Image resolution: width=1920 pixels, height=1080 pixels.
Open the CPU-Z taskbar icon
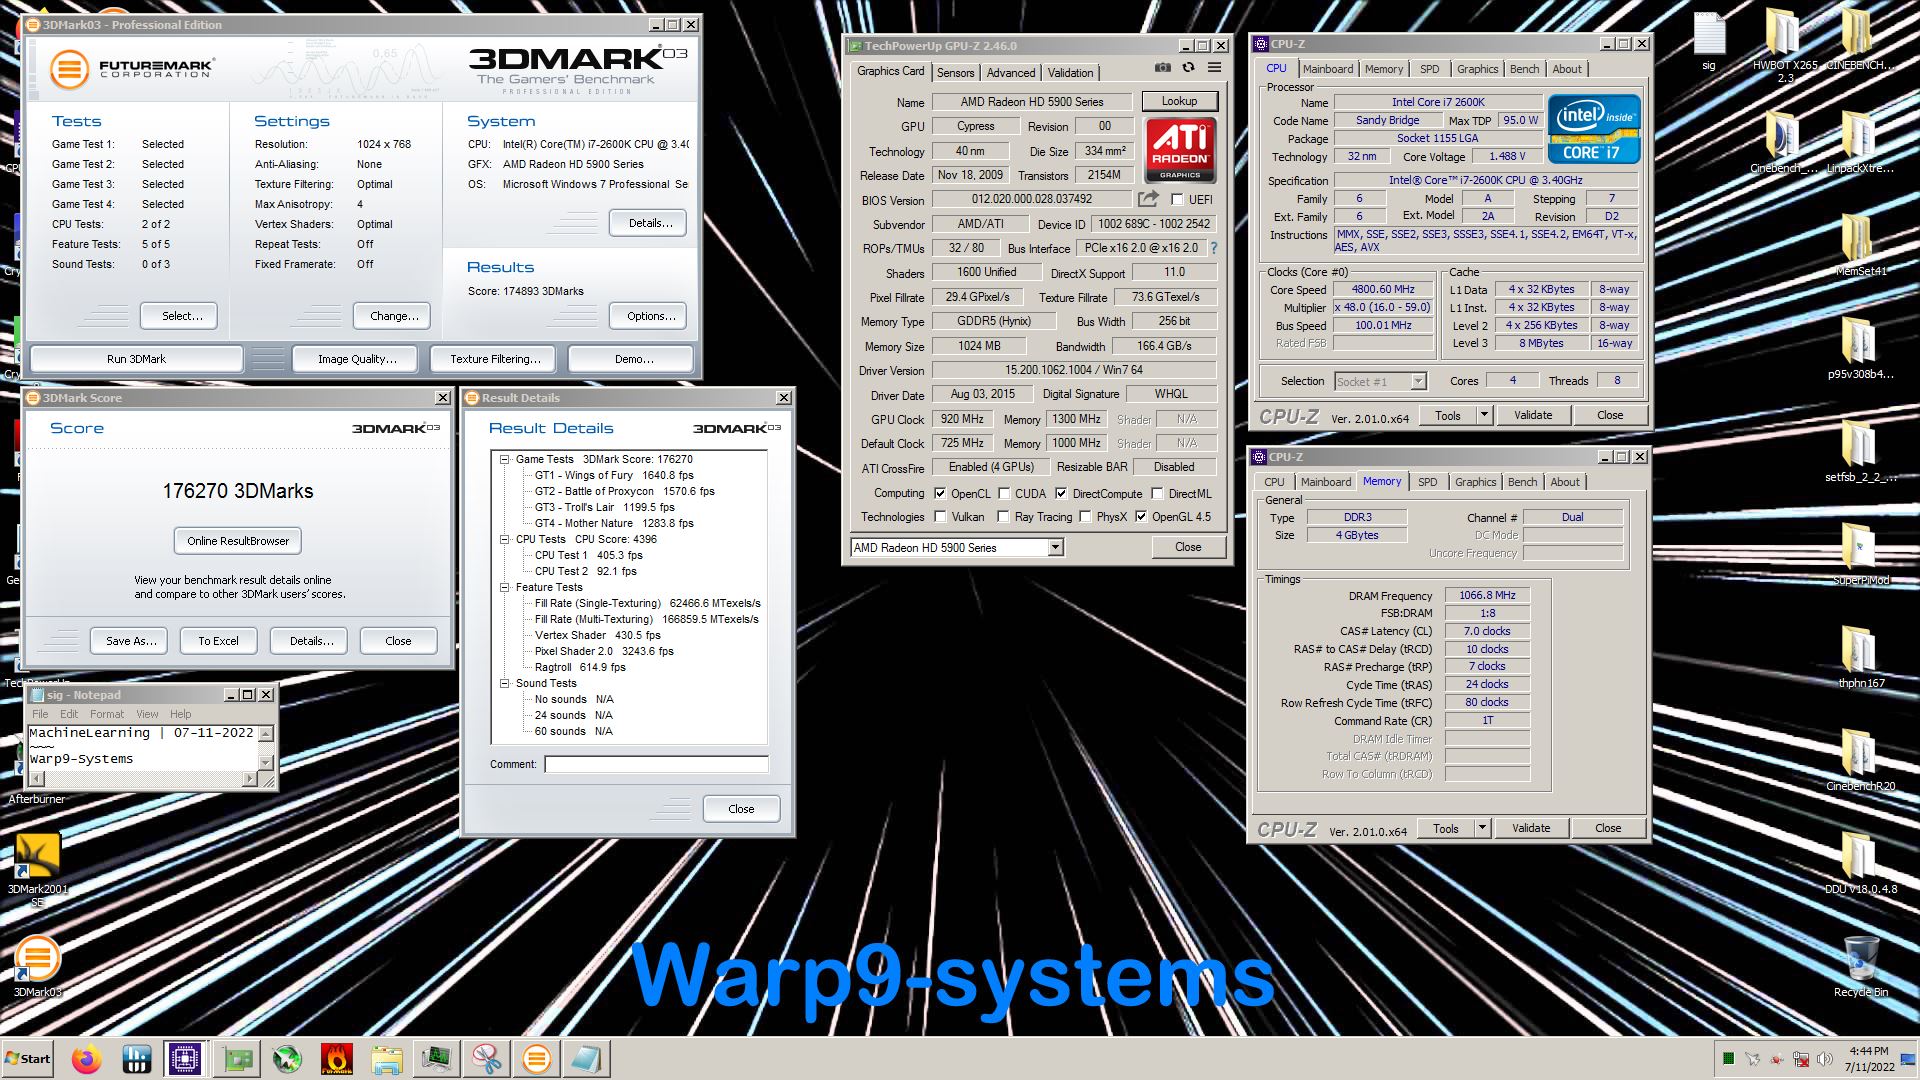click(185, 1059)
